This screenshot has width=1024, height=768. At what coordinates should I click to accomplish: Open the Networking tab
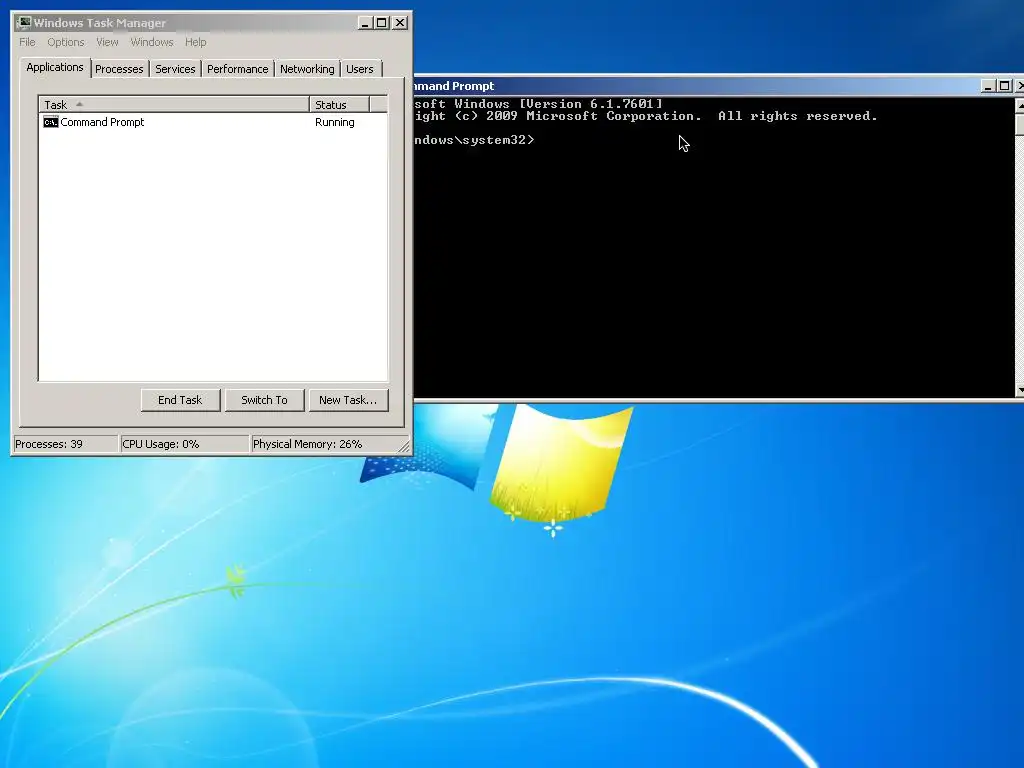(307, 69)
